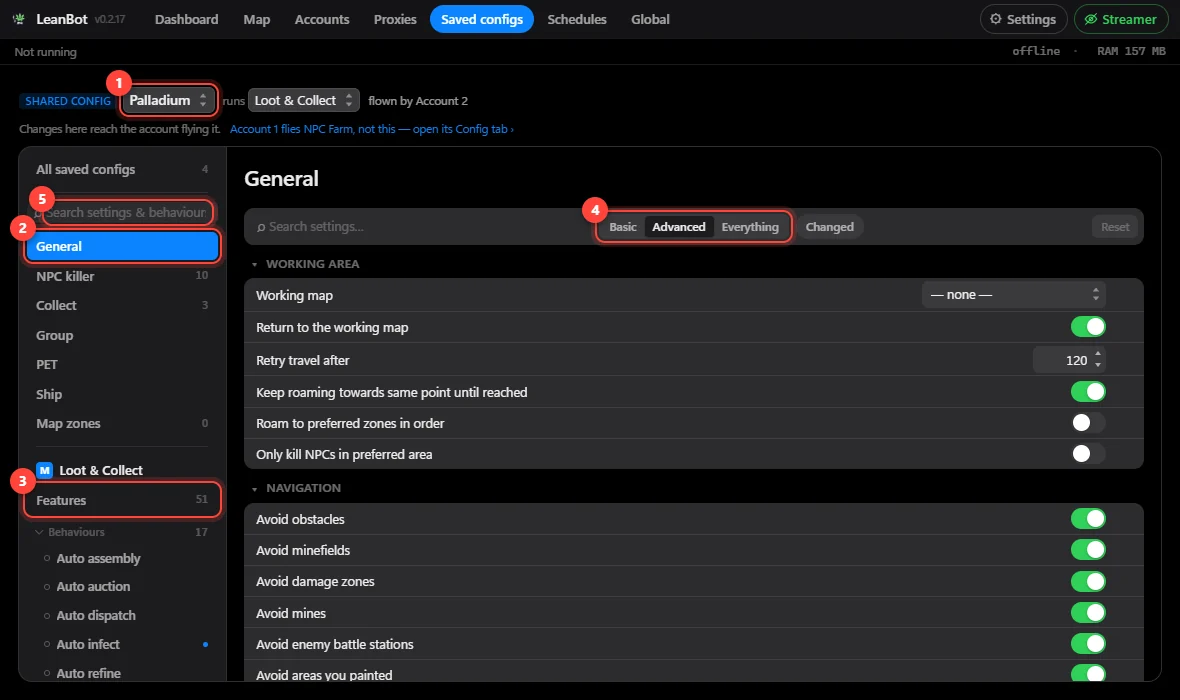Disable Avoid obstacles toggle
The height and width of the screenshot is (700, 1180).
(1088, 519)
